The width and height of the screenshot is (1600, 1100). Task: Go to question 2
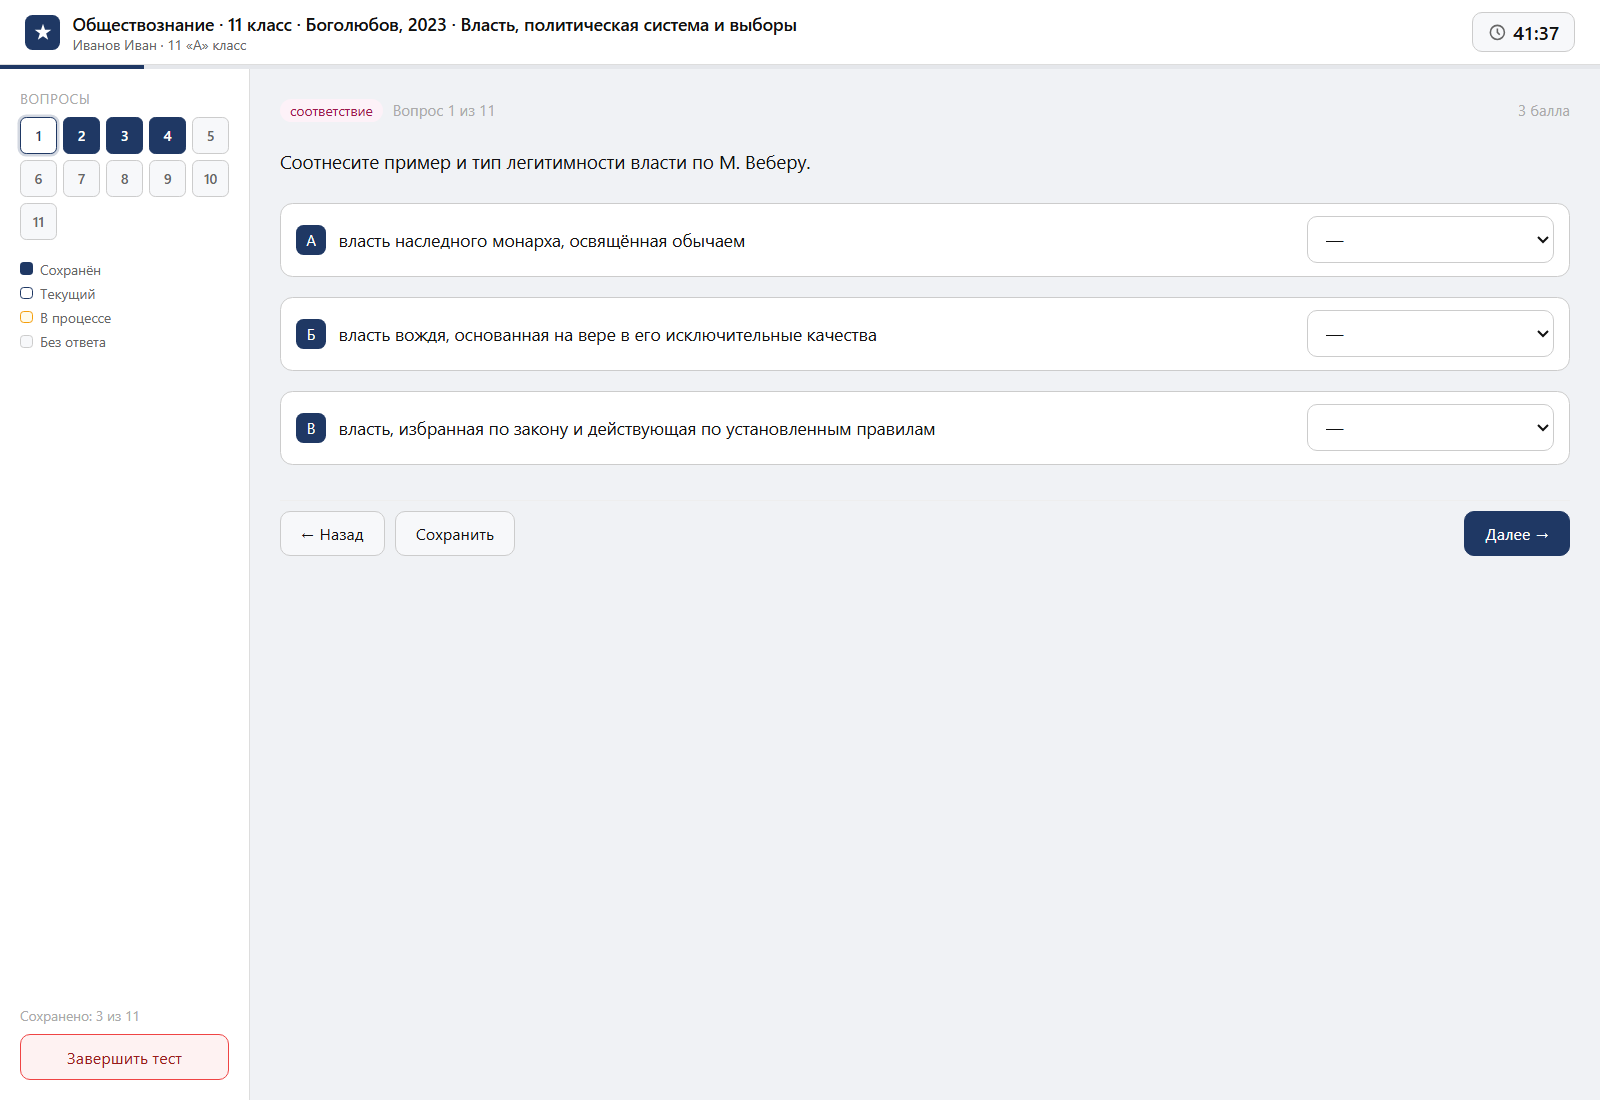(81, 136)
